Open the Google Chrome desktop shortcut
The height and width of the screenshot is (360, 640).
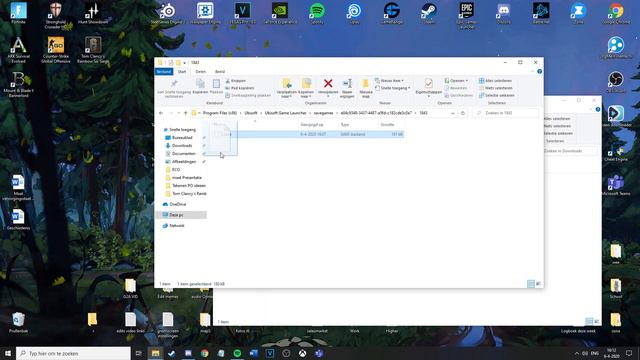(616, 13)
